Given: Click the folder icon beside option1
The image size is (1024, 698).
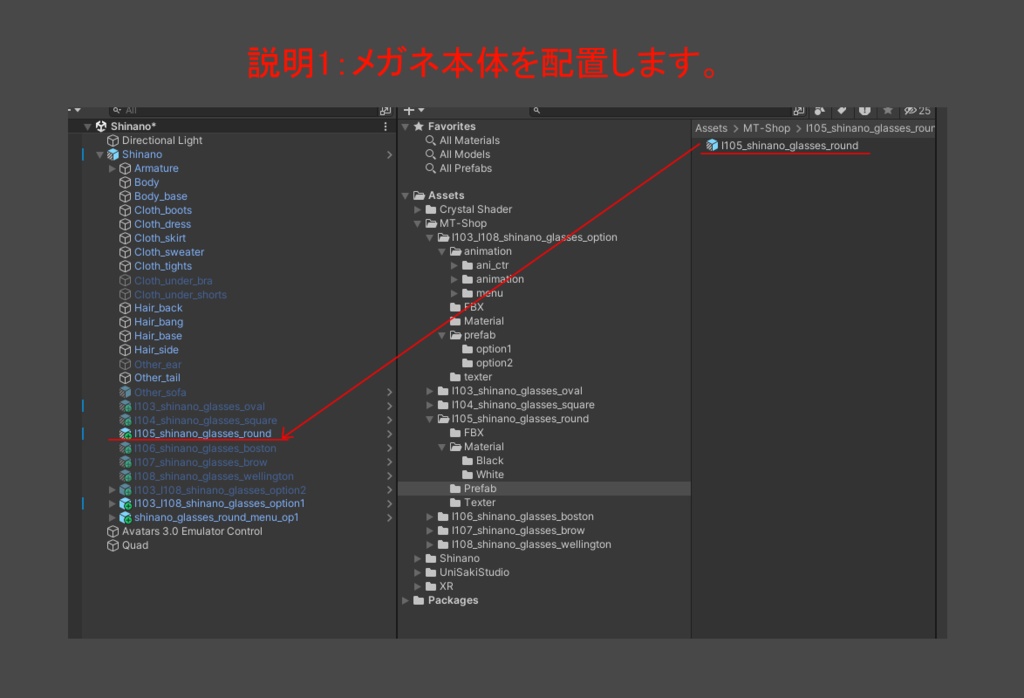Looking at the screenshot, I should click(468, 349).
